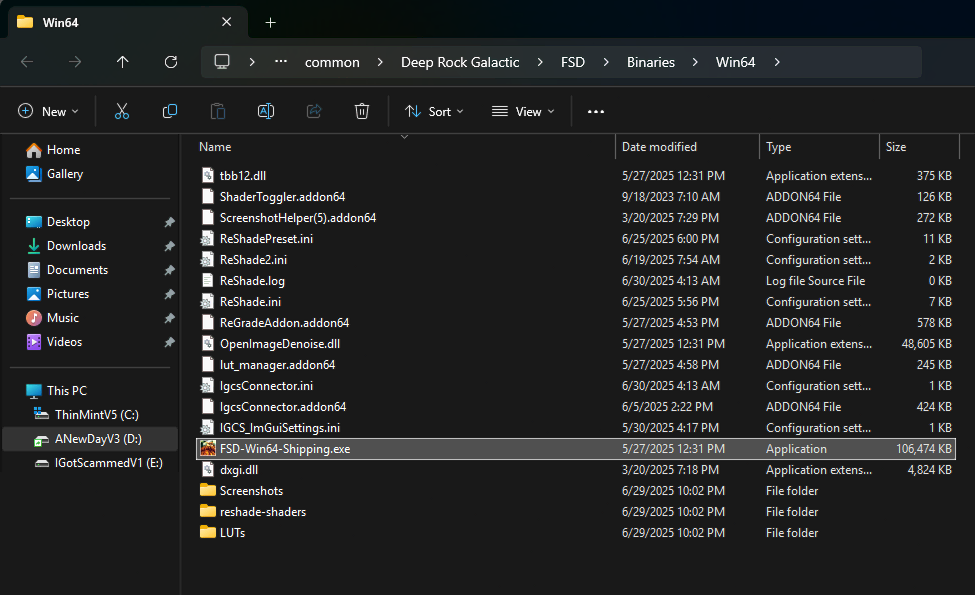Go back with the left arrow
975x595 pixels.
27,62
